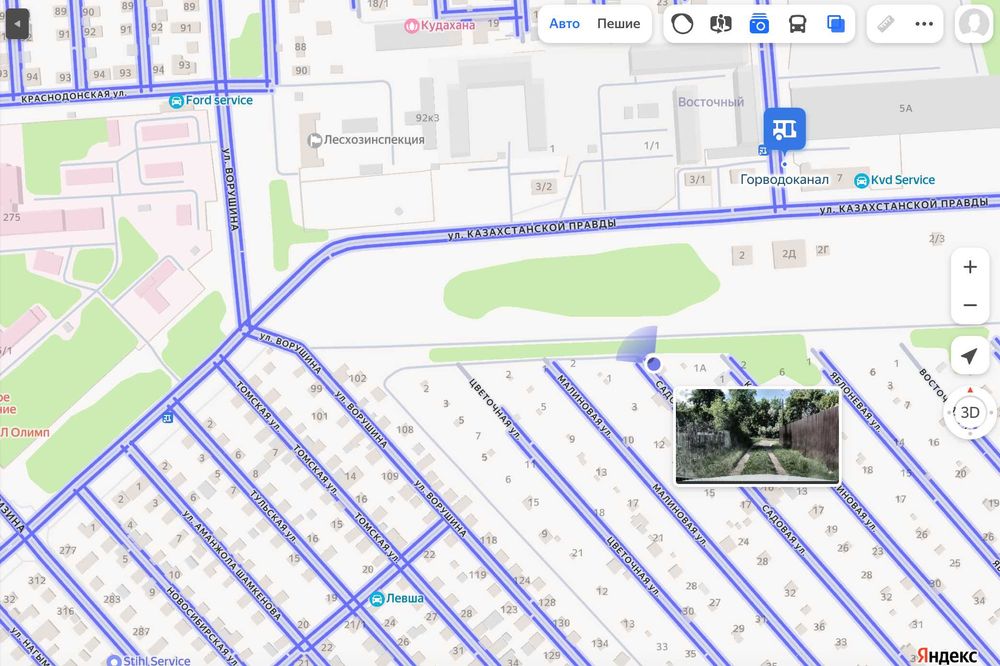Toggle the blue camera photos layer
The height and width of the screenshot is (666, 1000).
759,24
